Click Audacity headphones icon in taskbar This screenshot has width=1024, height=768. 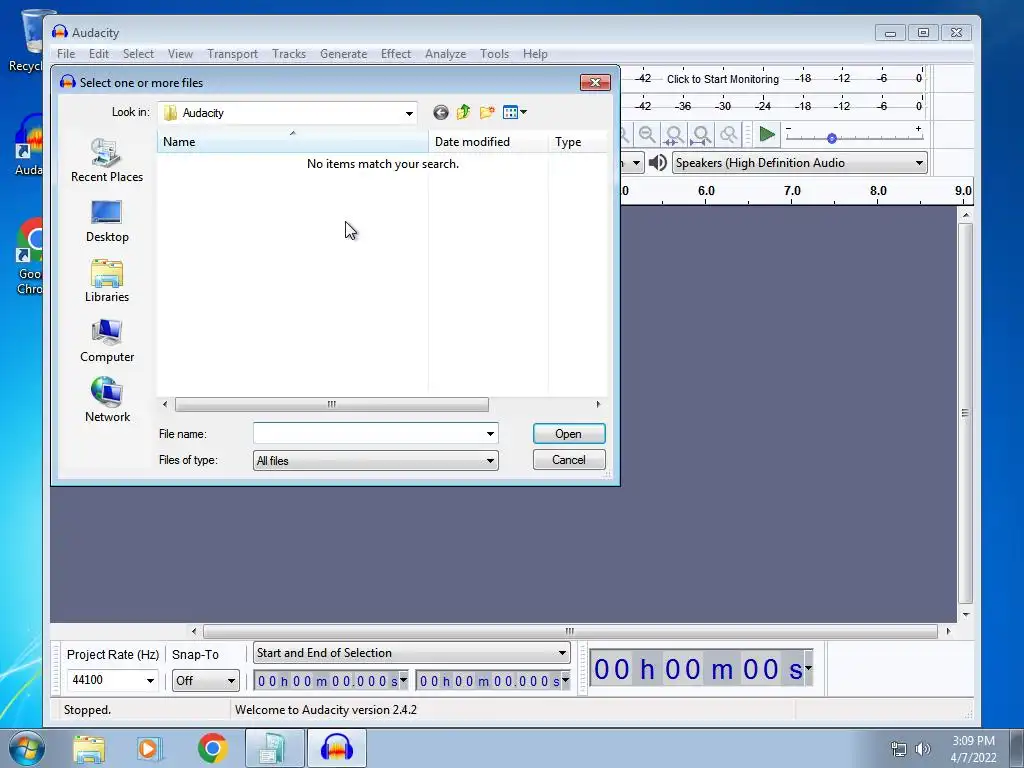[x=336, y=748]
